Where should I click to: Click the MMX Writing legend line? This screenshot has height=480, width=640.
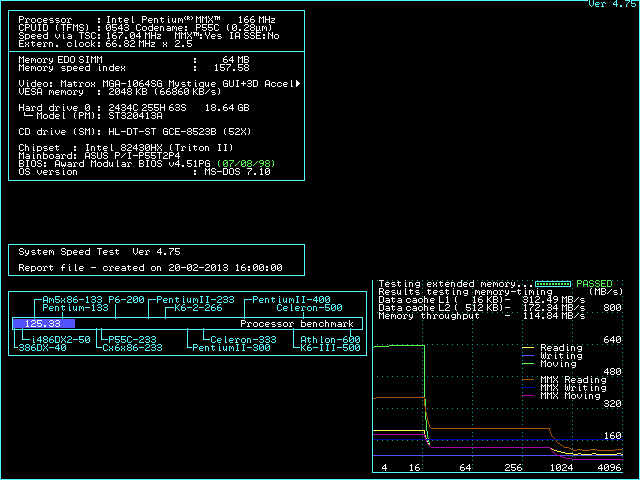pyautogui.click(x=530, y=388)
